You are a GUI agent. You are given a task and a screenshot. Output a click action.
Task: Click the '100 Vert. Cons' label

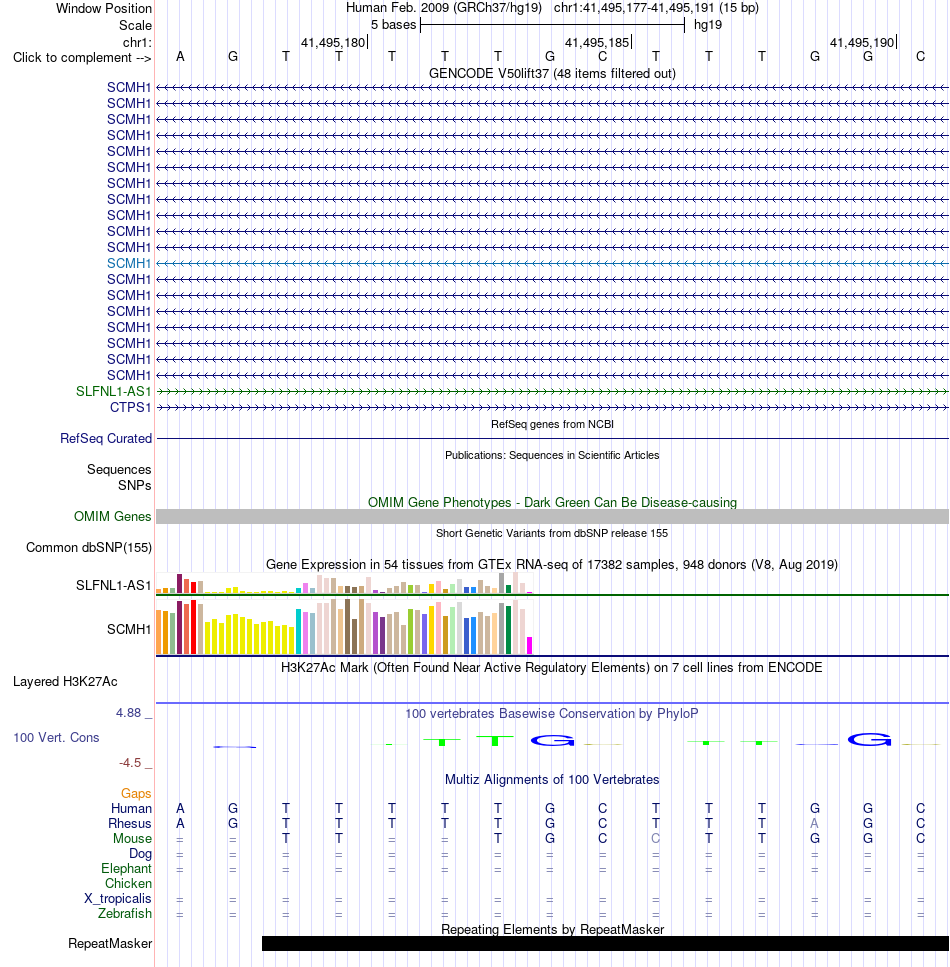(56, 738)
